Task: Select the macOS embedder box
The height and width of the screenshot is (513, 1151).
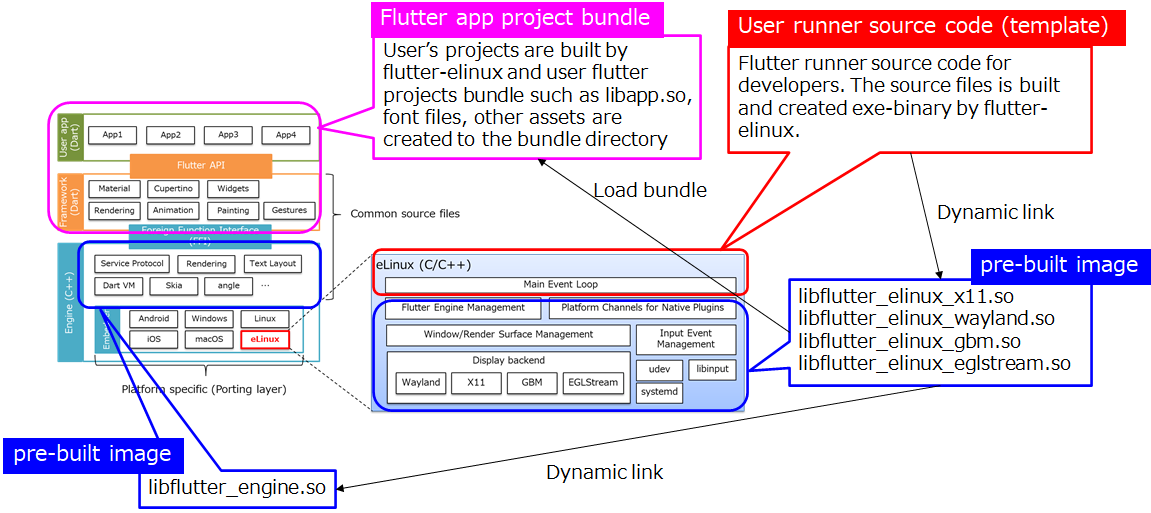Action: (x=208, y=340)
